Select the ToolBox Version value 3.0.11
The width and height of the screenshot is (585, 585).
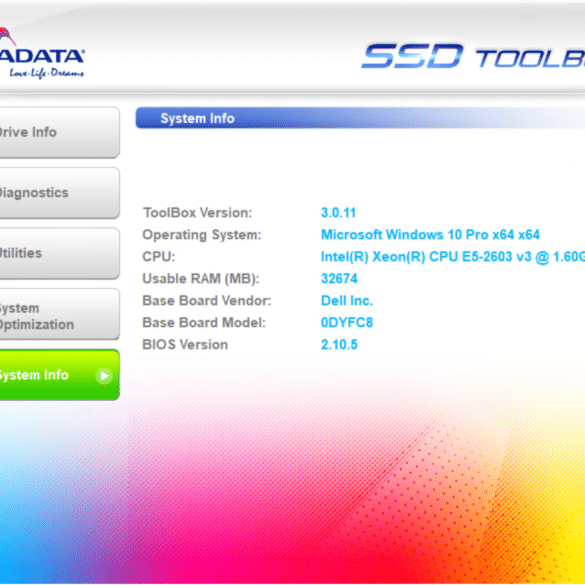[338, 213]
